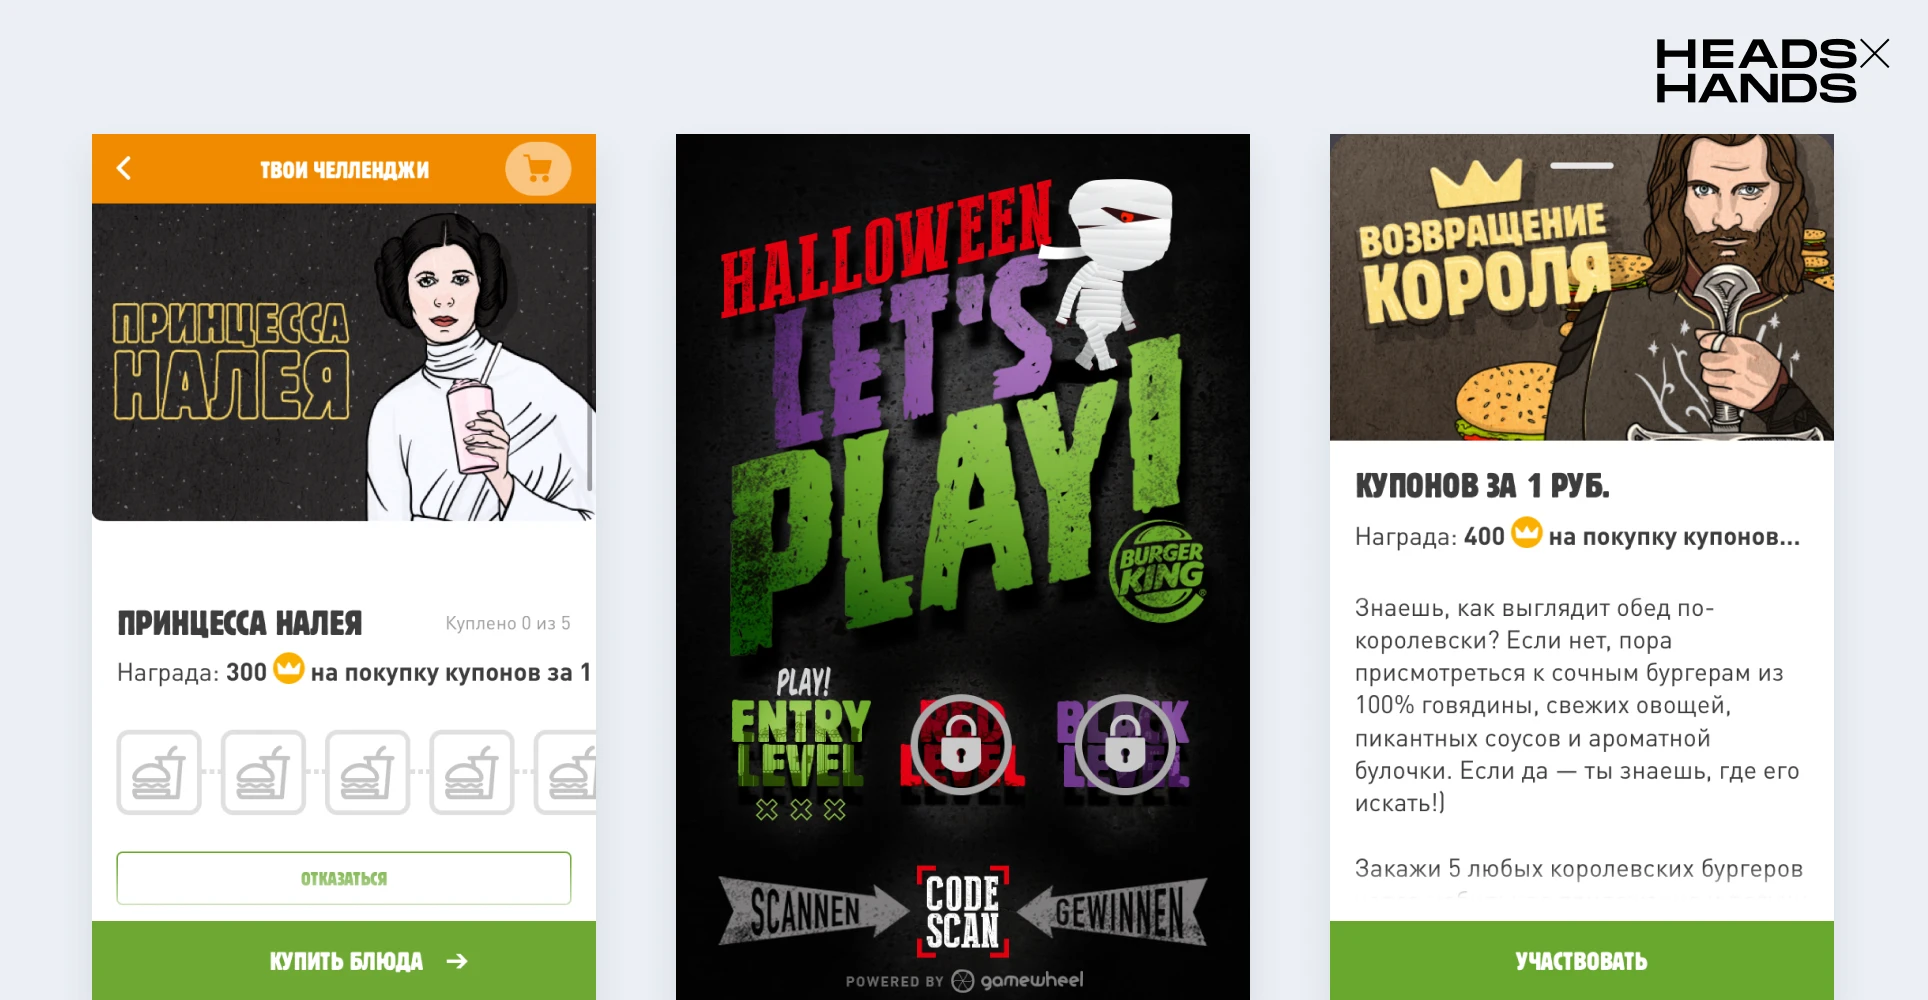The width and height of the screenshot is (1928, 1000).
Task: Tap the locked Red Level padlock
Action: point(961,745)
